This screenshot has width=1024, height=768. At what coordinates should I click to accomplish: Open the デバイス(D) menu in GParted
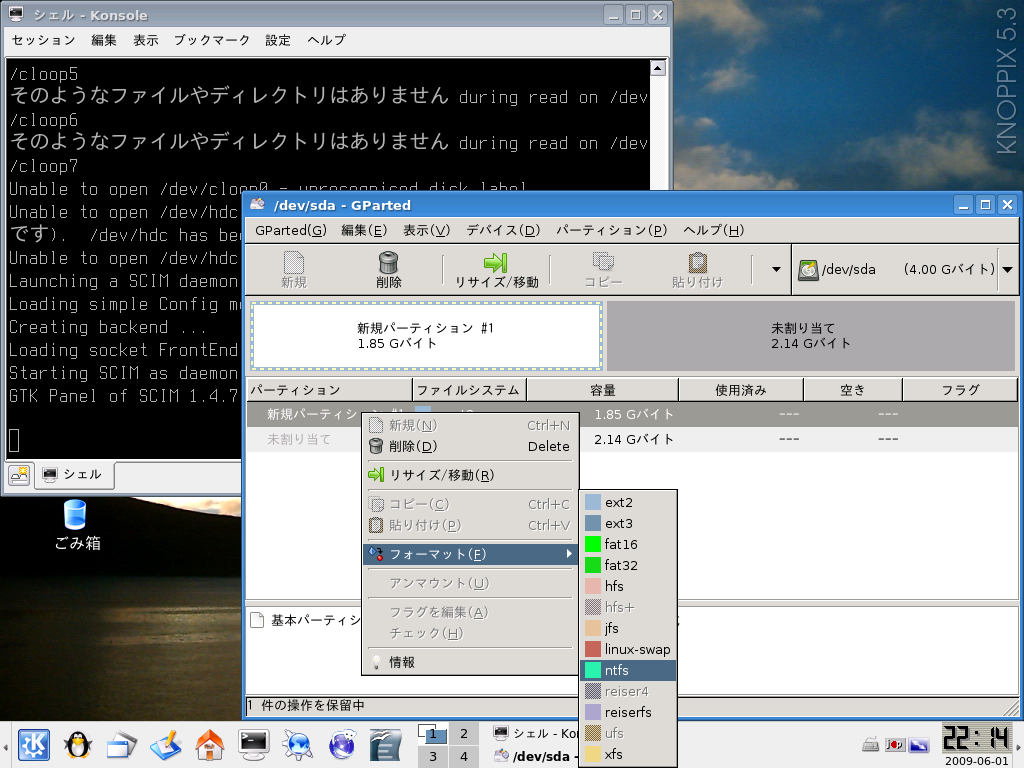[503, 230]
